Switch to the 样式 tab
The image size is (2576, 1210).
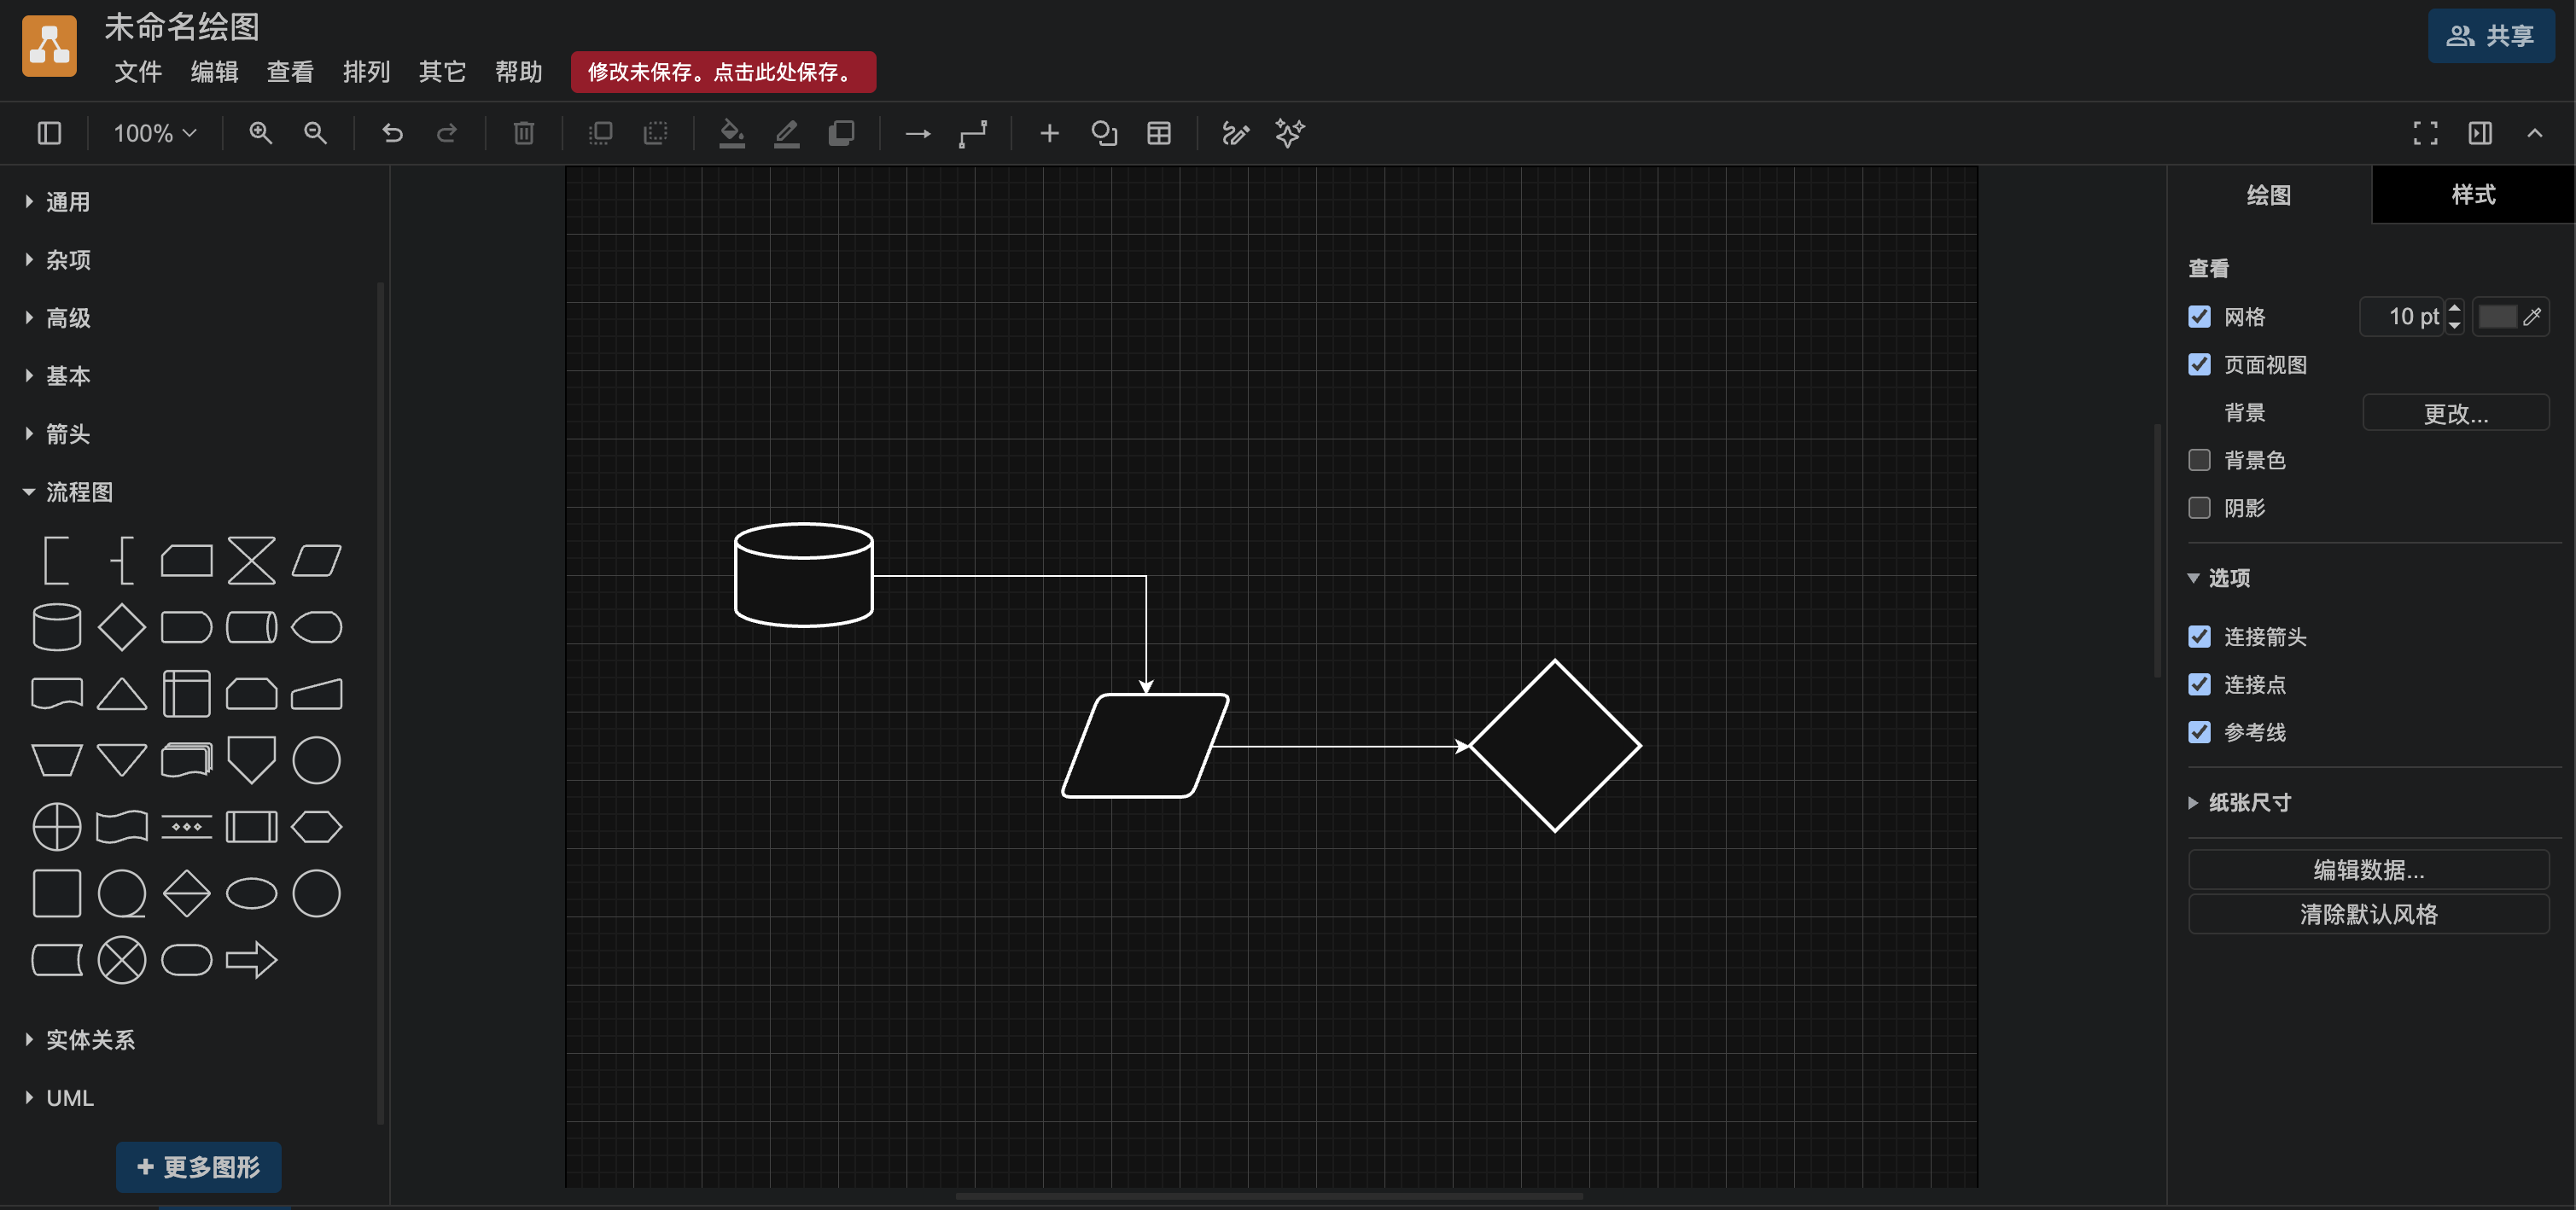pos(2473,195)
